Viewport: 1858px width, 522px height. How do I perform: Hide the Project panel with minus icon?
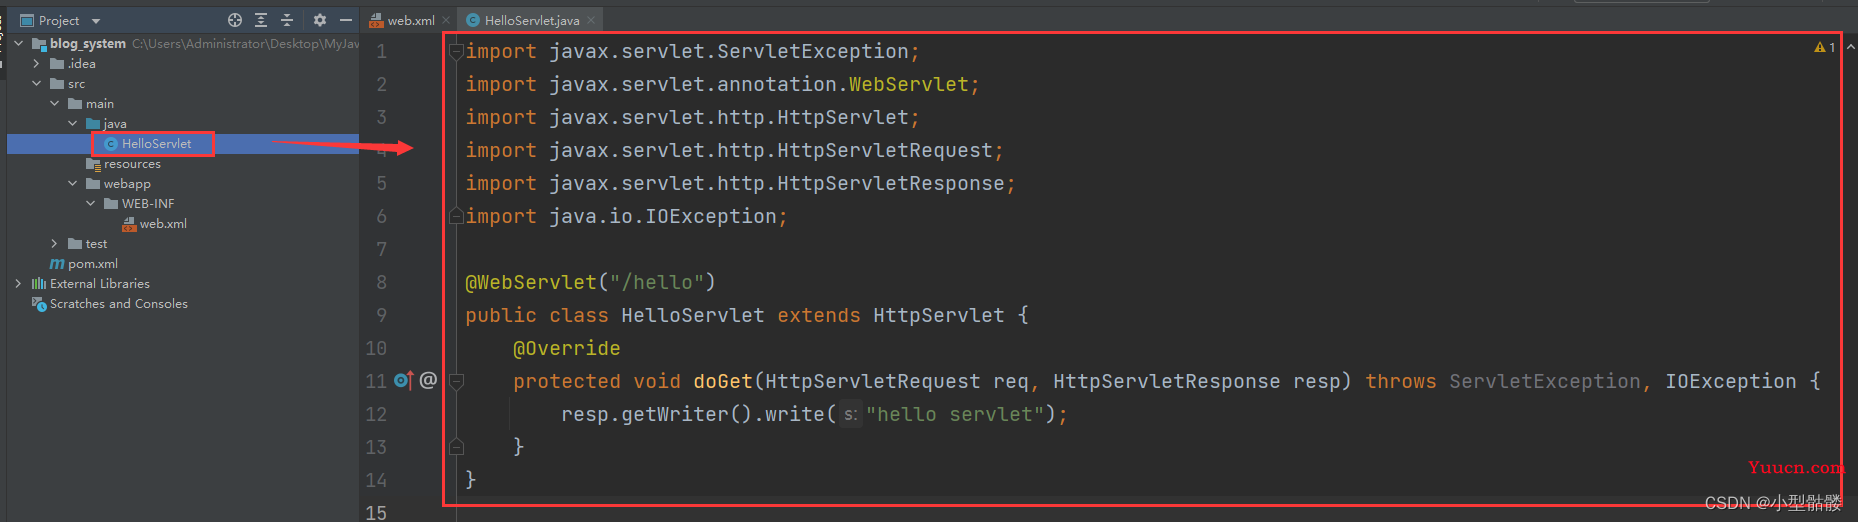point(346,20)
